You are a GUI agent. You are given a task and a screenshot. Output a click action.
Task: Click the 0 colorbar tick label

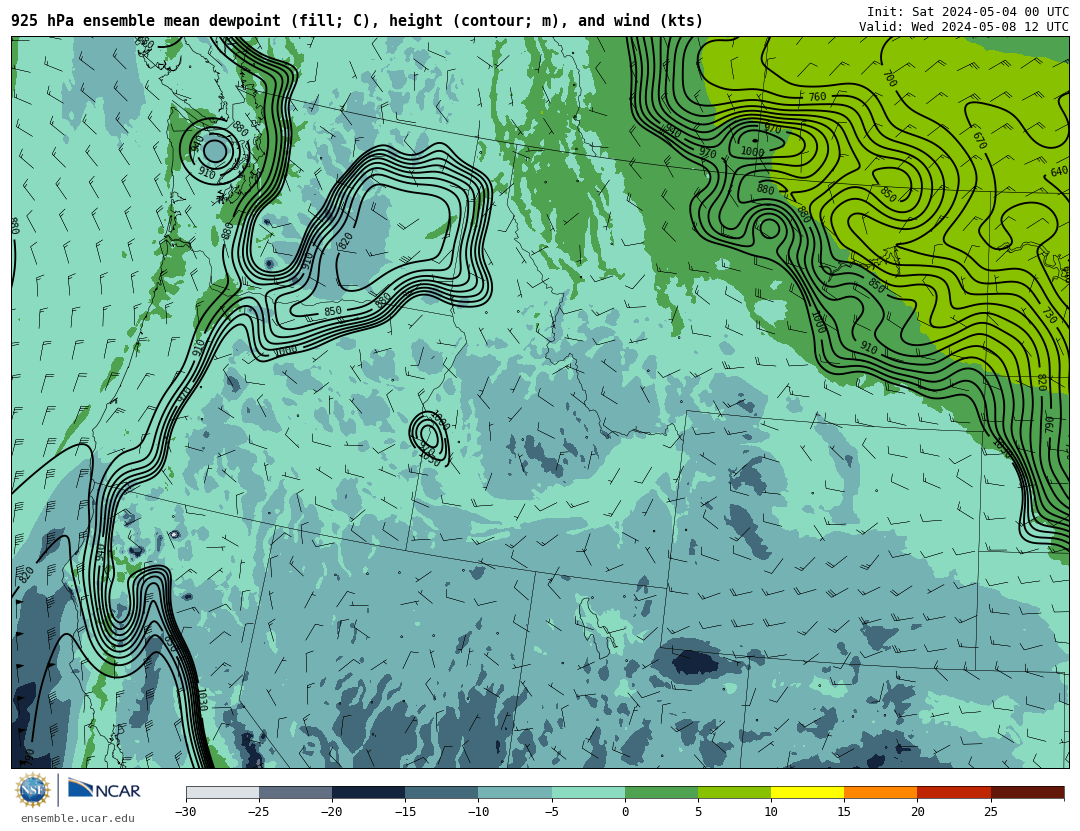pos(625,812)
